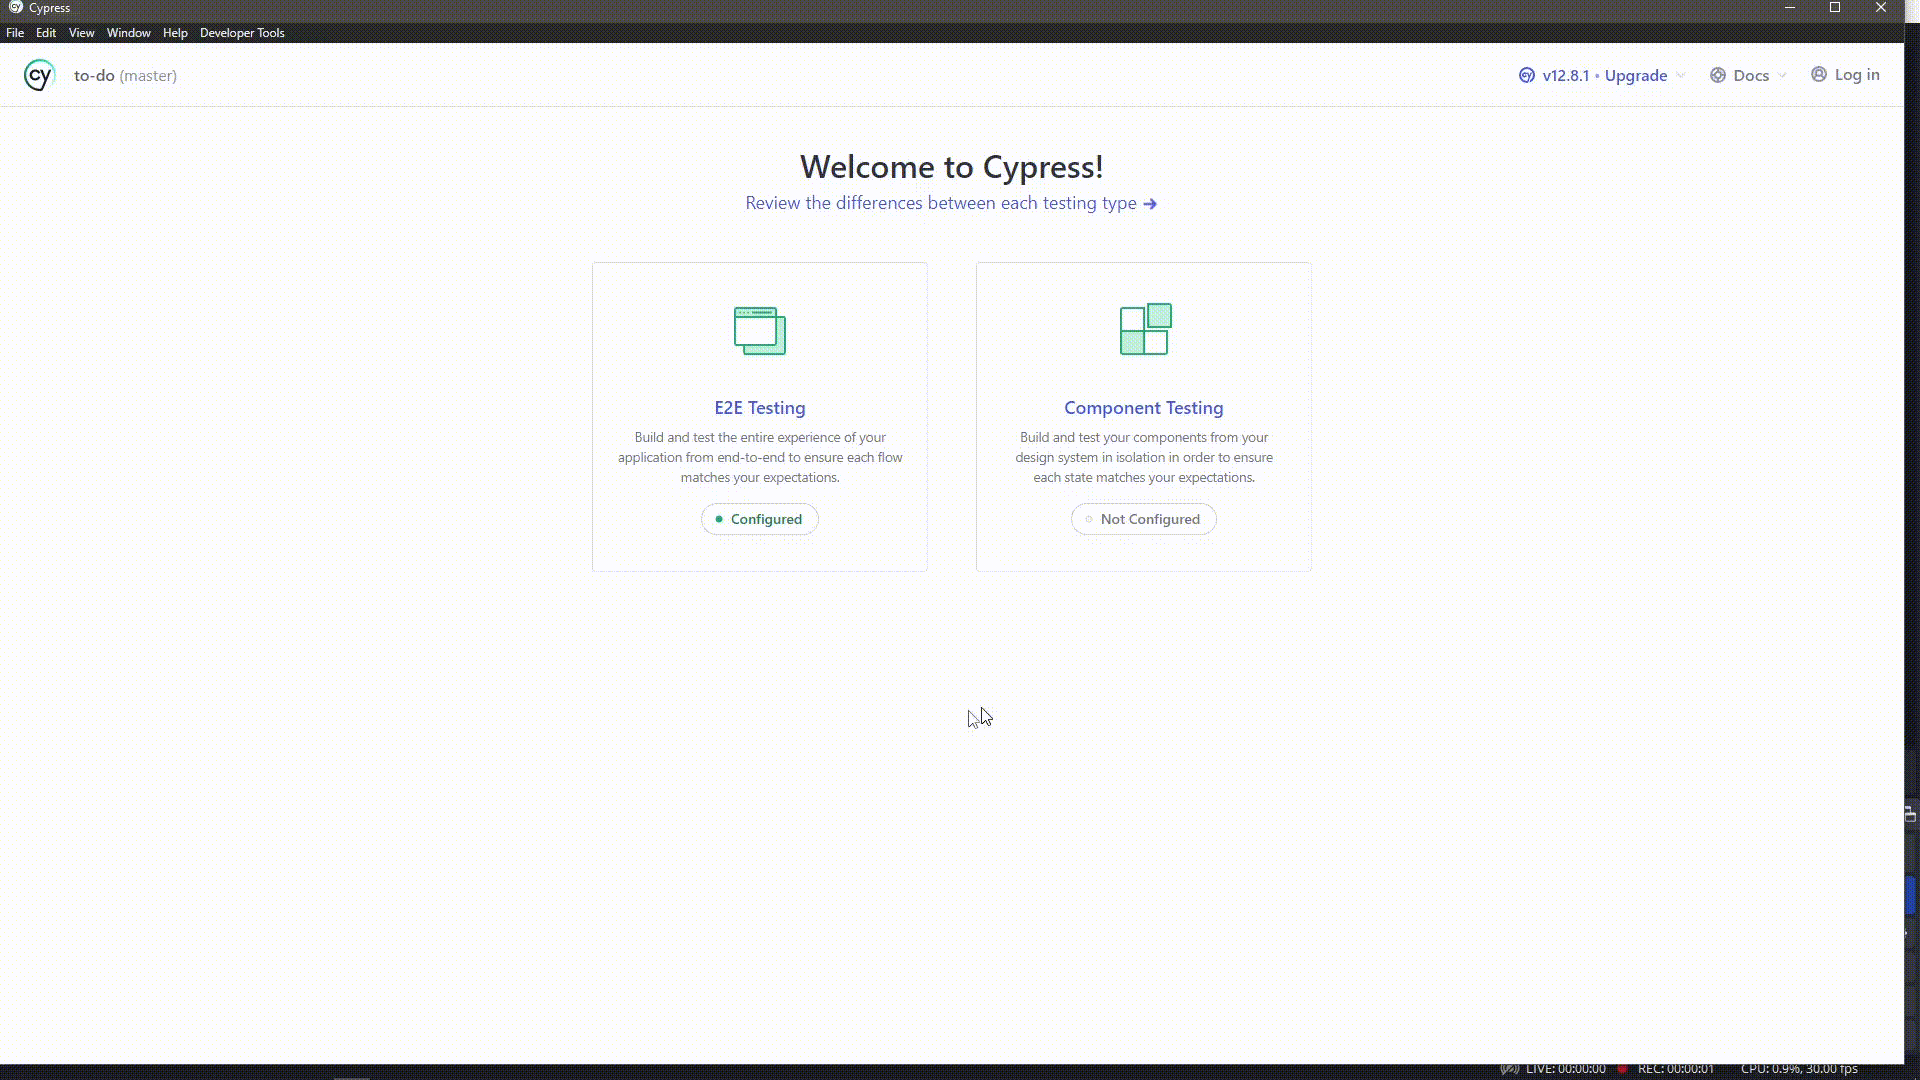Viewport: 1920px width, 1080px height.
Task: Choose Component Testing heading
Action: coord(1144,408)
